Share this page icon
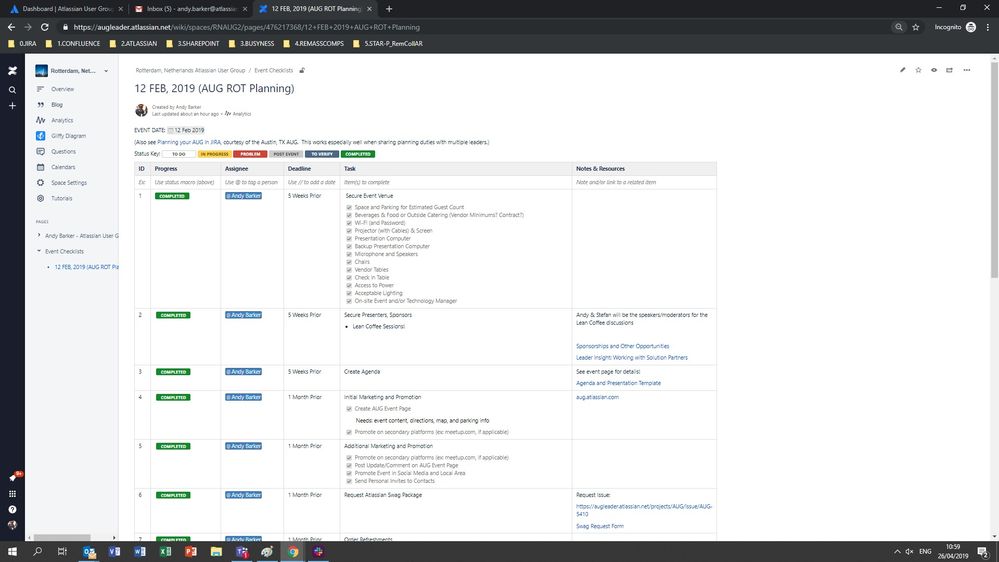999x562 pixels. click(949, 70)
